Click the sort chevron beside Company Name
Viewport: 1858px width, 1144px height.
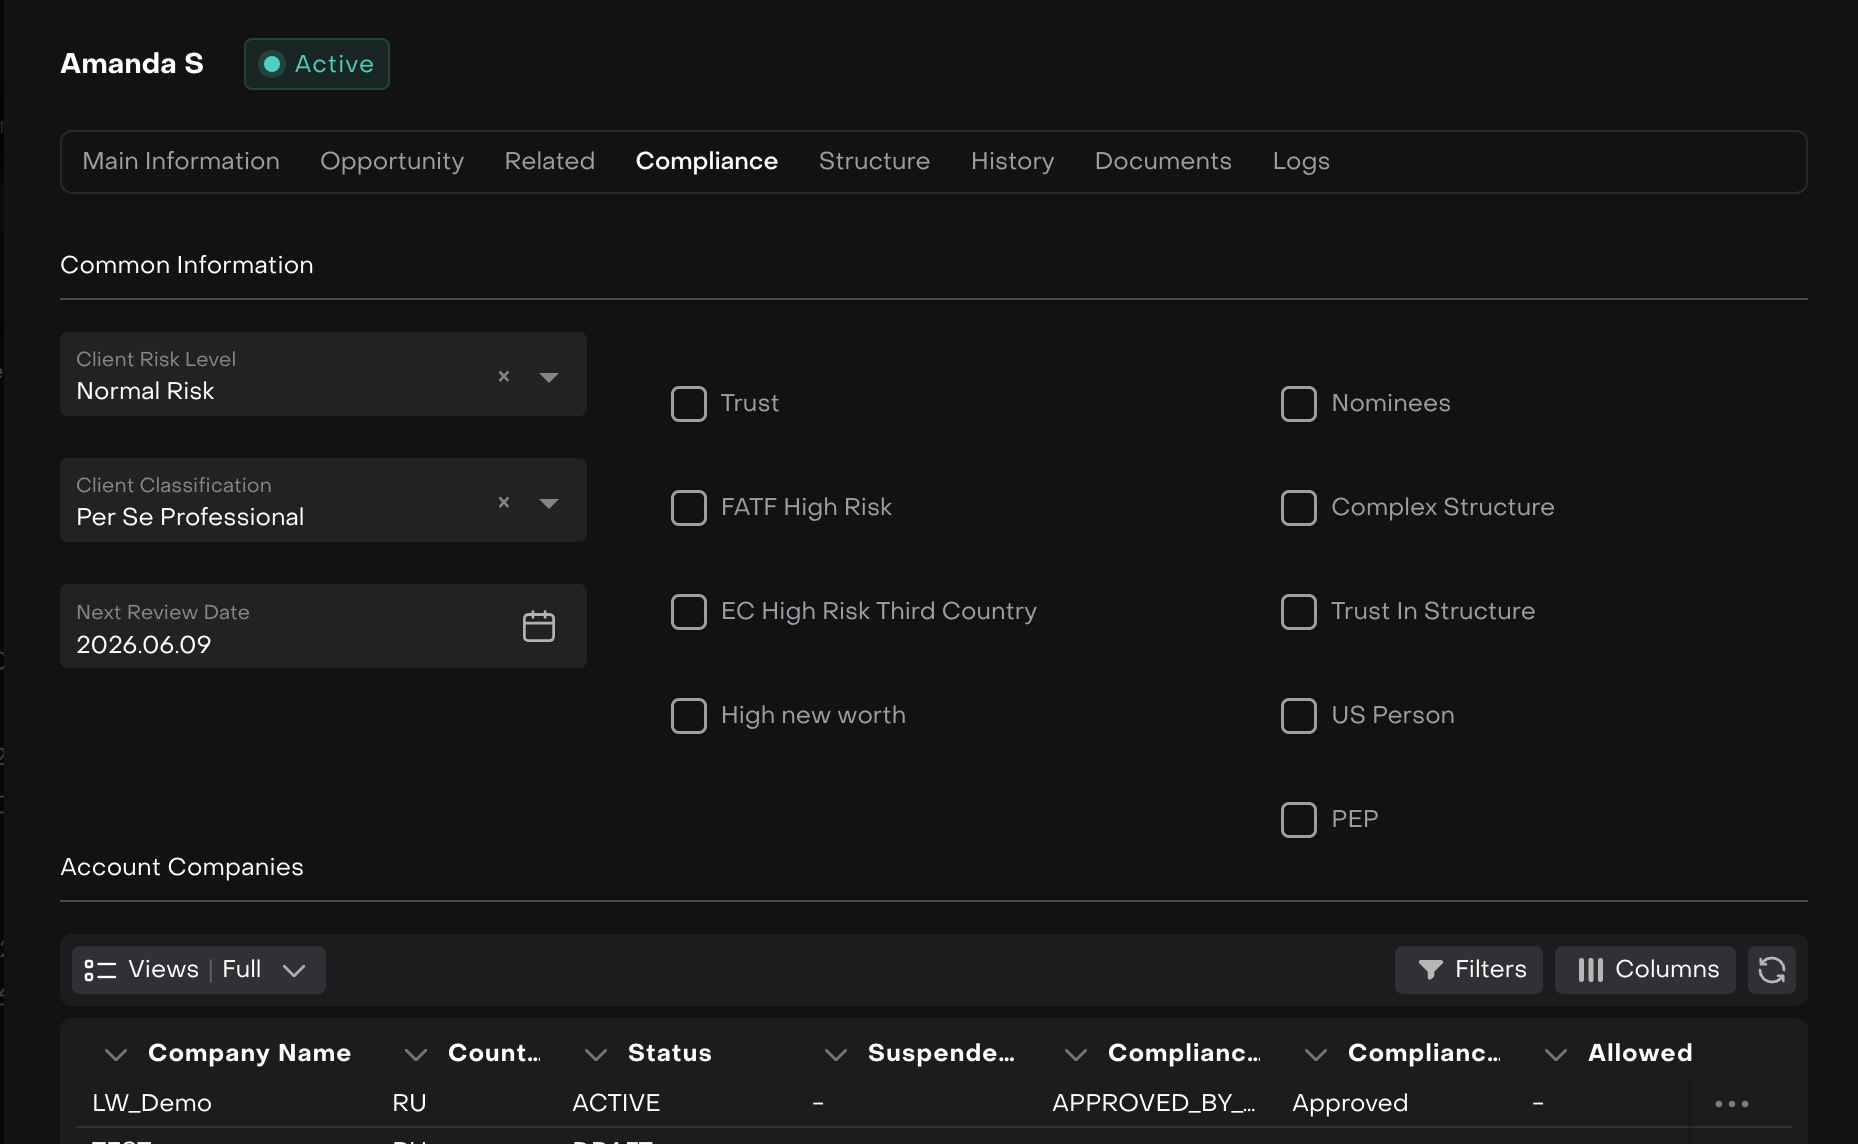pos(116,1054)
